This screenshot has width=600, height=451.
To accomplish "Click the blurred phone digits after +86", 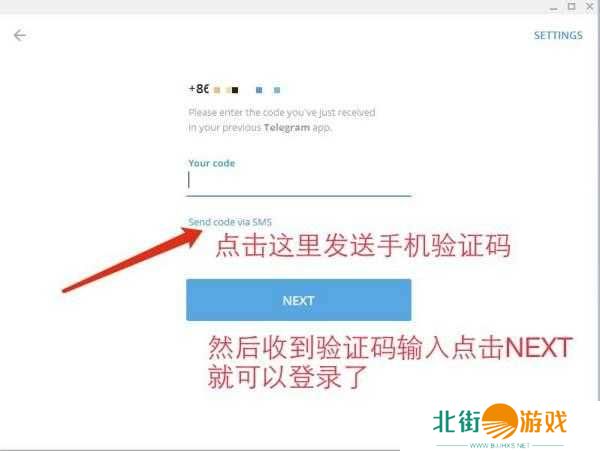I will [x=247, y=90].
